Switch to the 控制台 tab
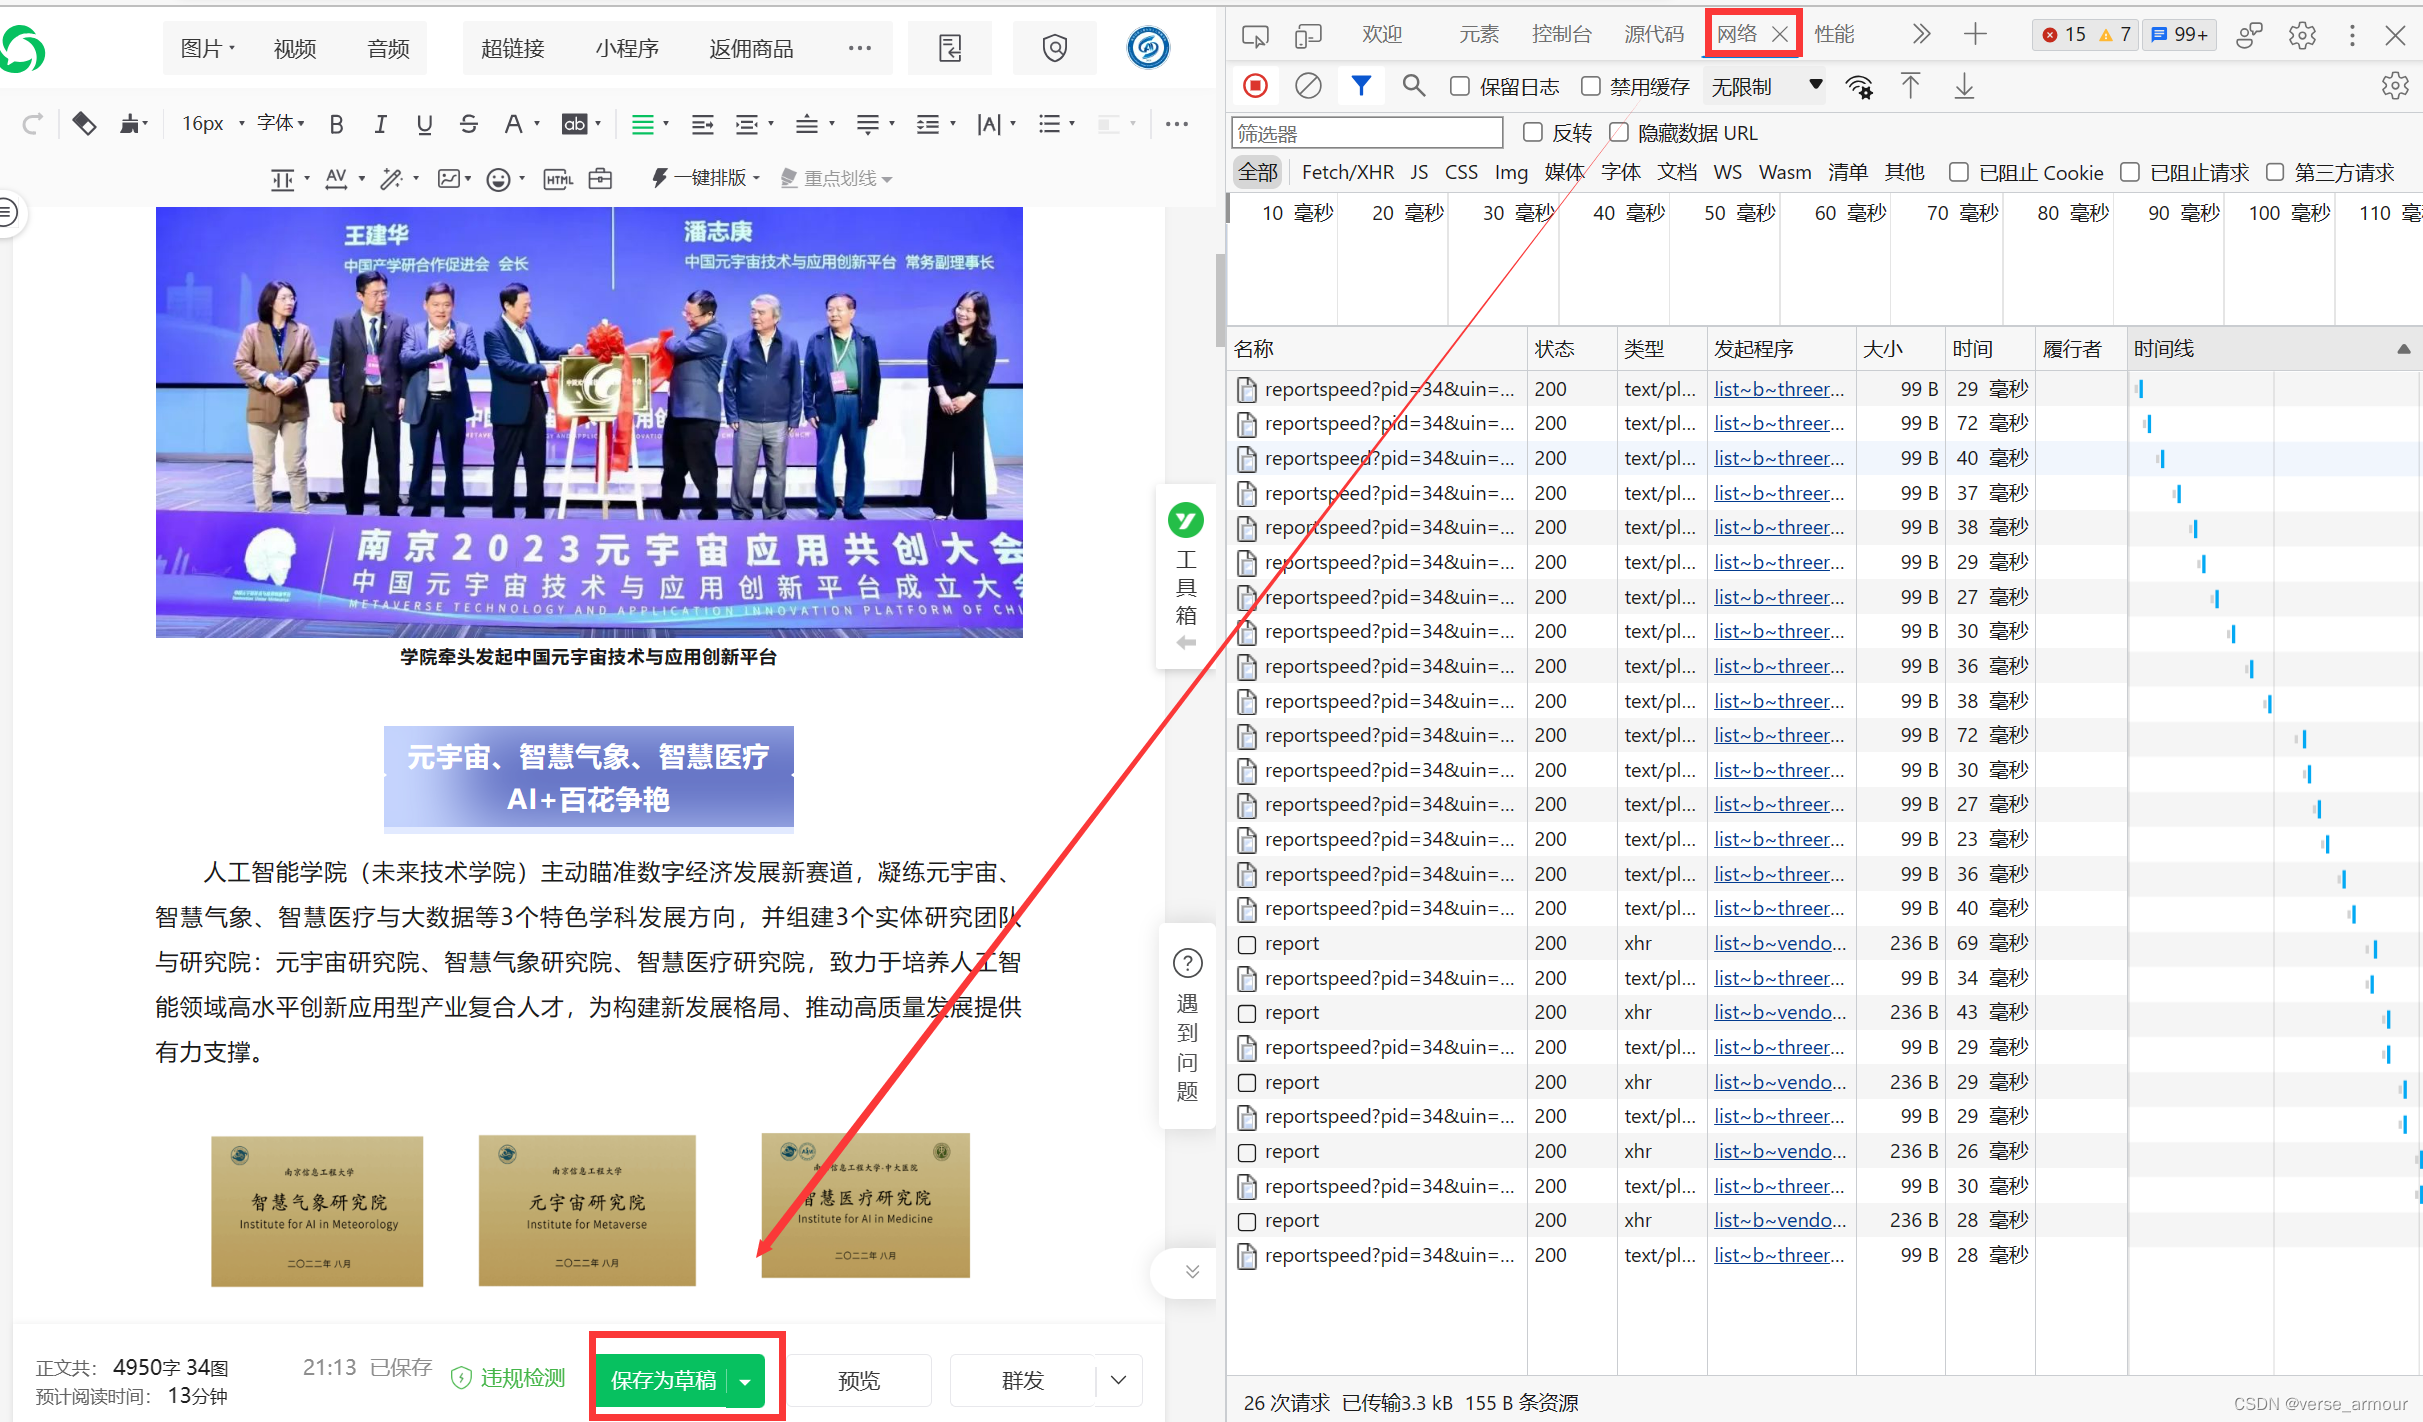 point(1561,35)
